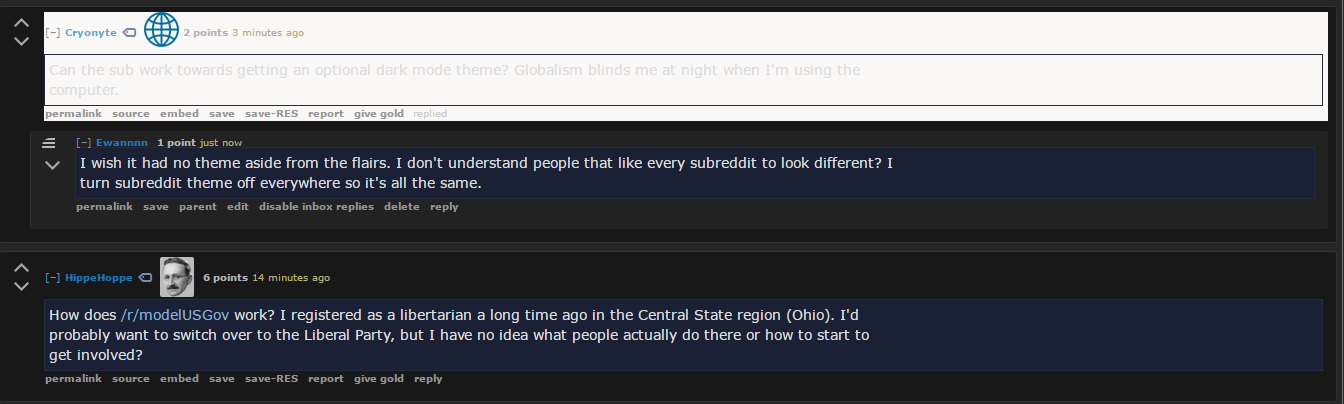Toggle disable inbox replies on Ewannnn's comment
This screenshot has height=404, width=1344.
316,207
